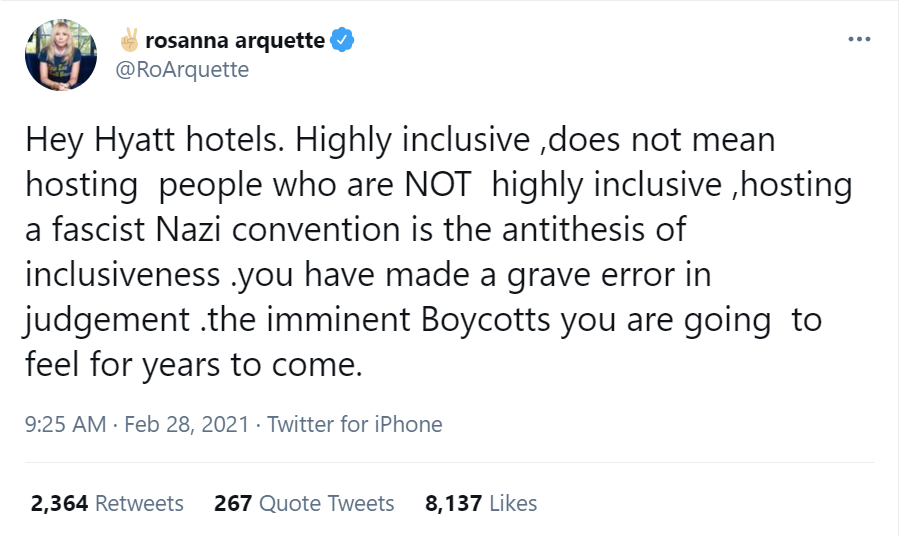Click the 9:25 AM timestamp
Screen dimensions: 901x536
coord(65,424)
